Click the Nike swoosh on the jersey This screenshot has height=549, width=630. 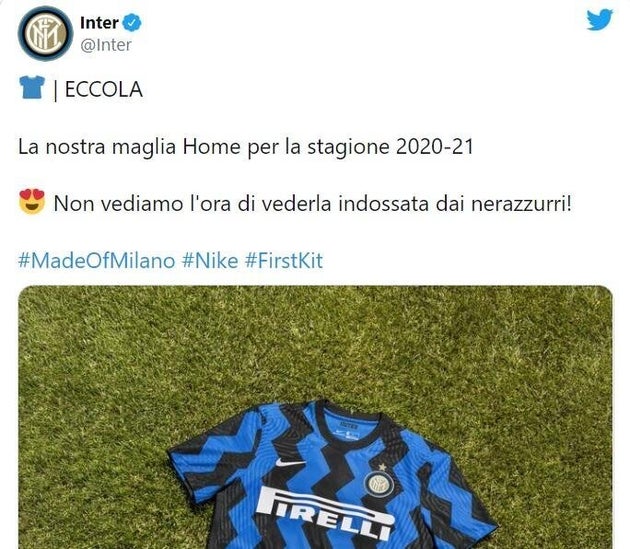click(x=289, y=463)
